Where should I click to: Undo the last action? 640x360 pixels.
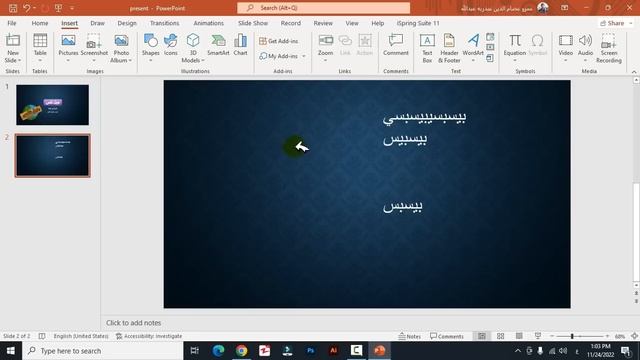(x=27, y=8)
